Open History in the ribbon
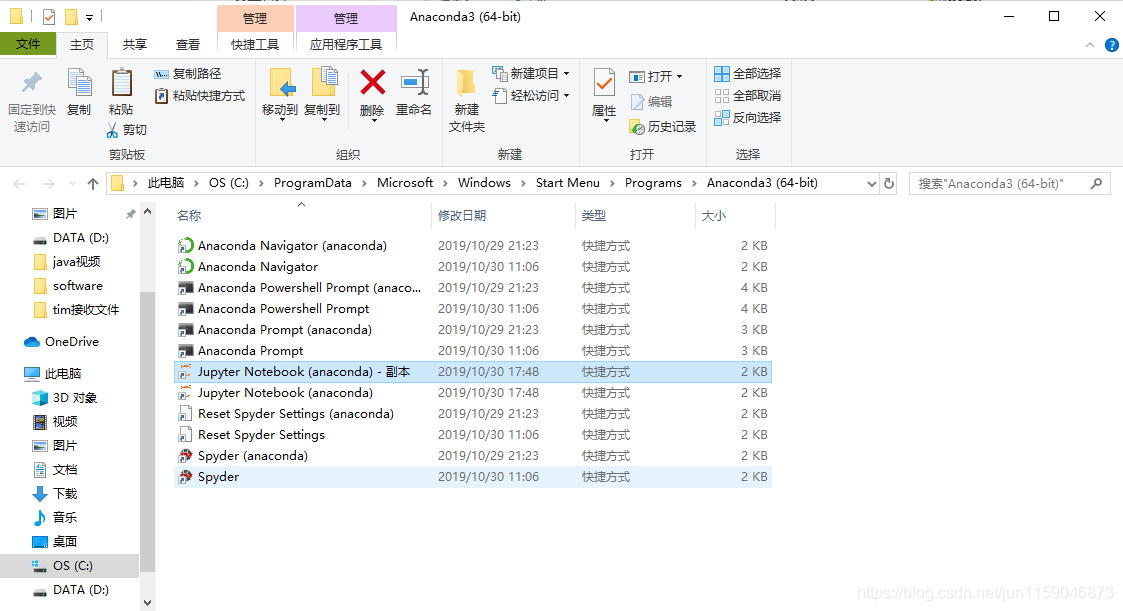This screenshot has width=1123, height=611. 662,127
